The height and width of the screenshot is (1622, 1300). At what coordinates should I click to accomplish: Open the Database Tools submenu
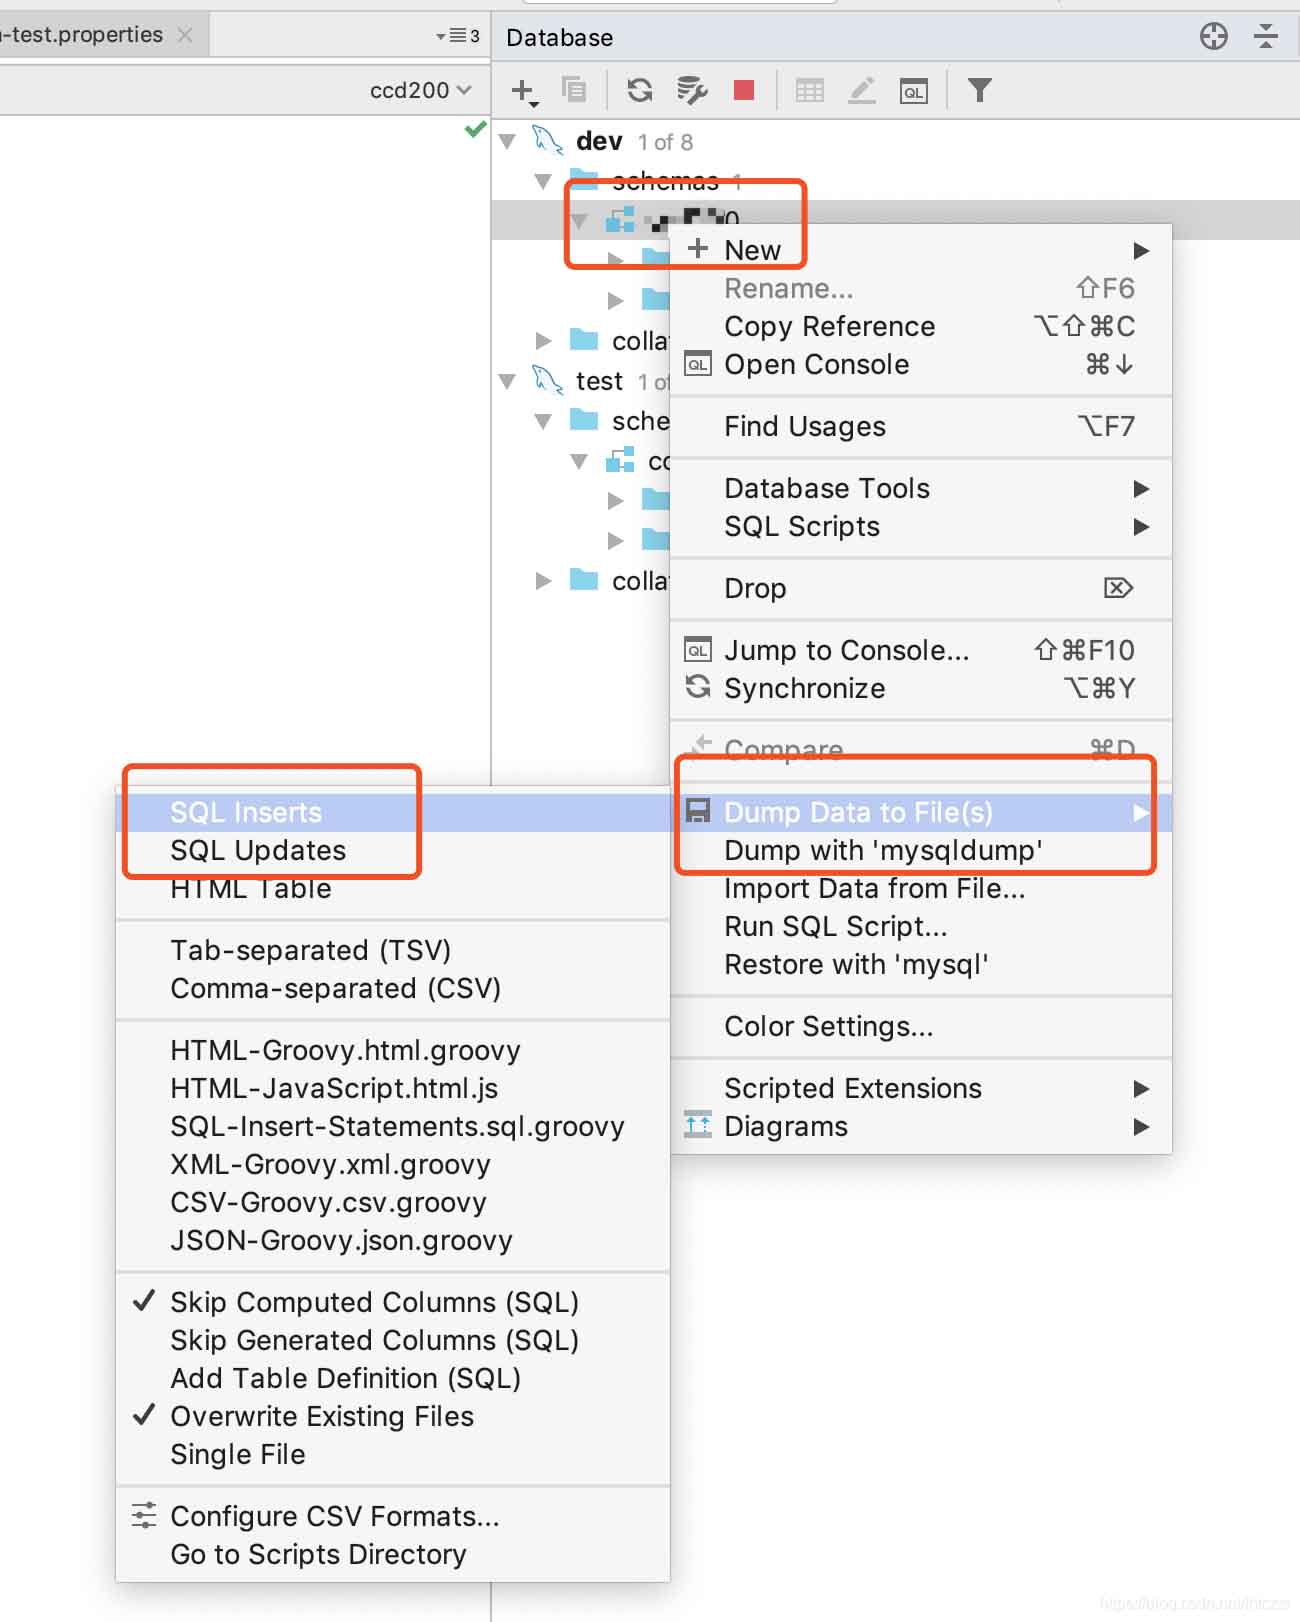click(921, 488)
